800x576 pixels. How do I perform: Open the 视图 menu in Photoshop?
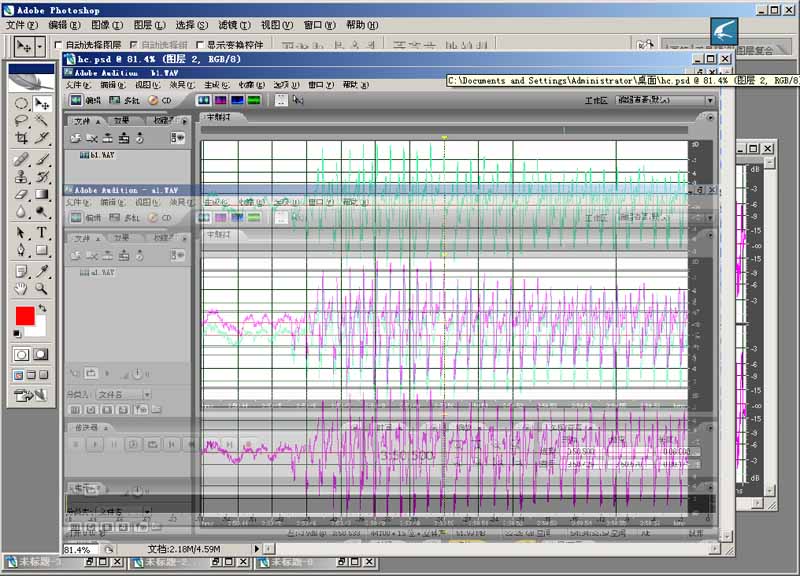tap(277, 25)
